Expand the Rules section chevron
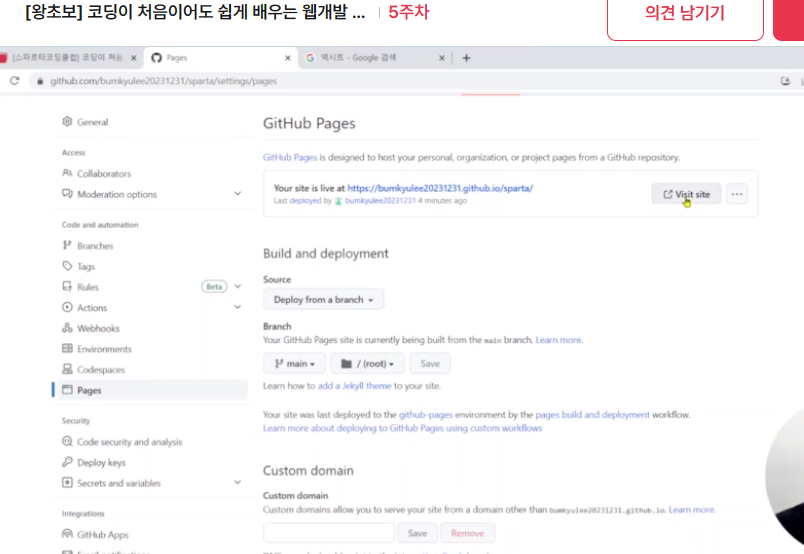The image size is (804, 554). point(237,286)
